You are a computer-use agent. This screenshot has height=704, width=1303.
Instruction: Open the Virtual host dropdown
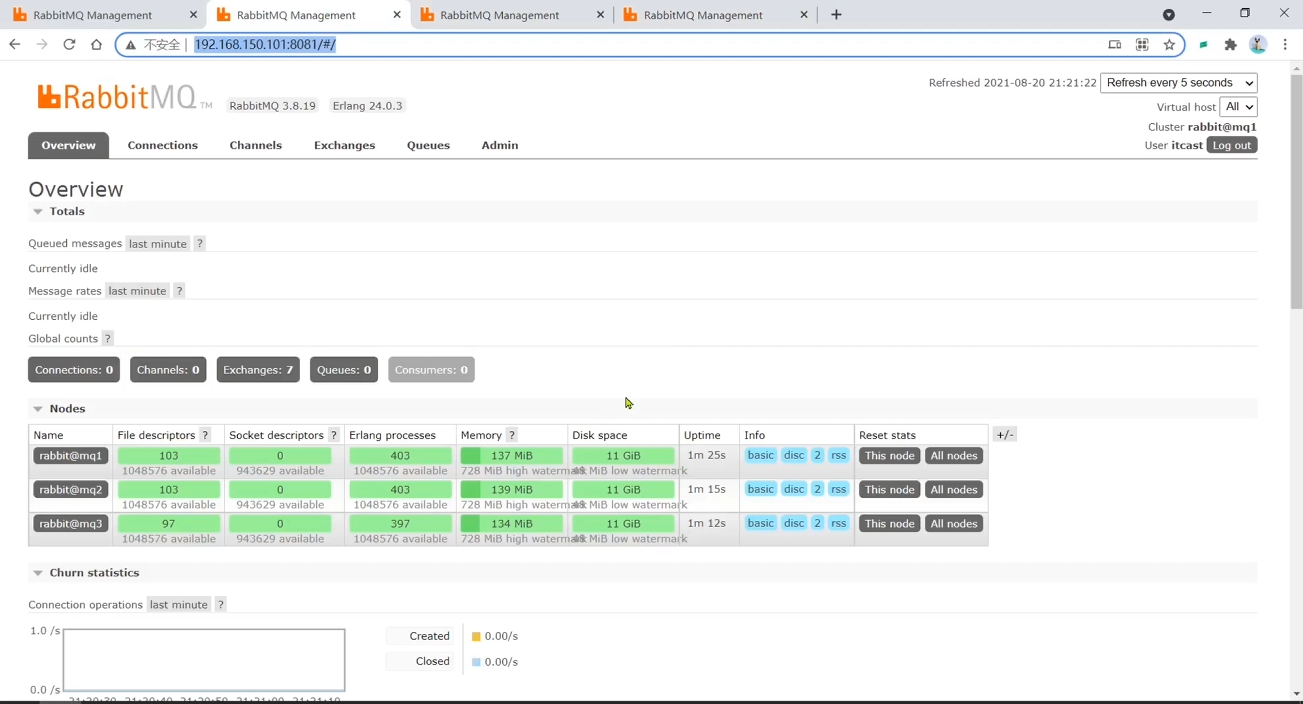point(1238,107)
